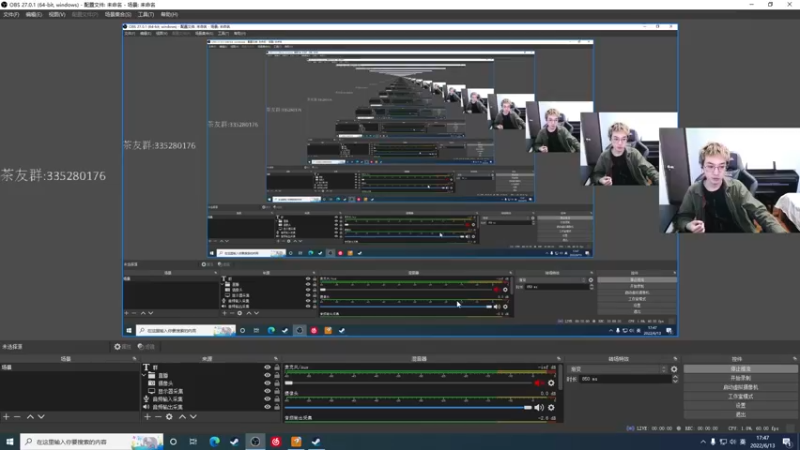Toggle visibility eye of the display capture source

267,391
